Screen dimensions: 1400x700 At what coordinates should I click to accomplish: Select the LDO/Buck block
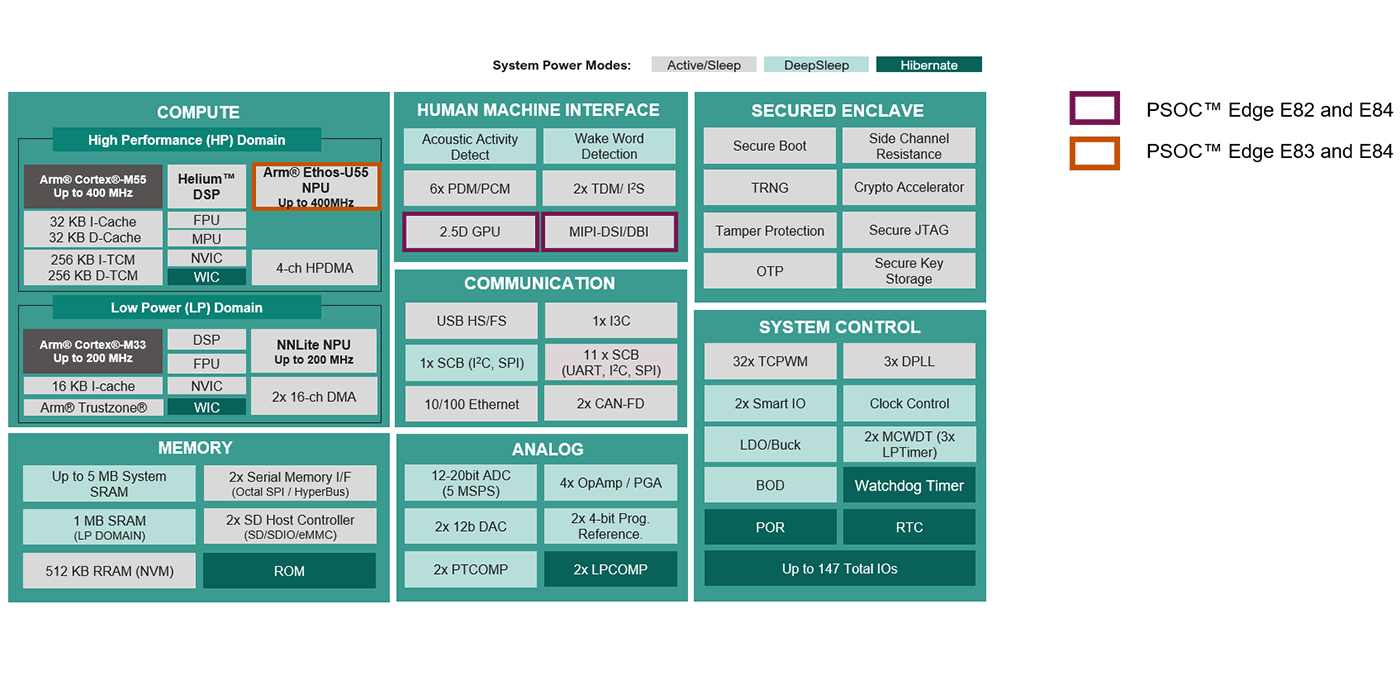pos(770,444)
